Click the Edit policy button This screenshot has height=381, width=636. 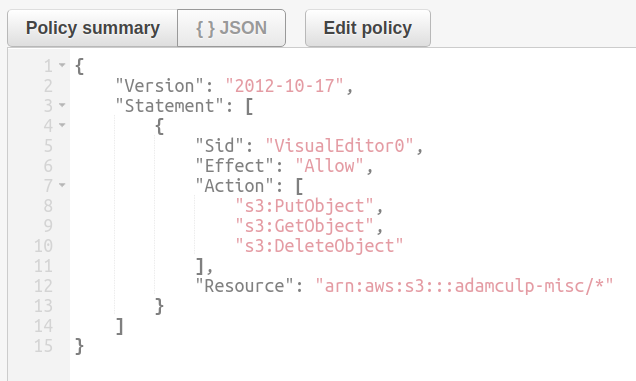pyautogui.click(x=367, y=28)
